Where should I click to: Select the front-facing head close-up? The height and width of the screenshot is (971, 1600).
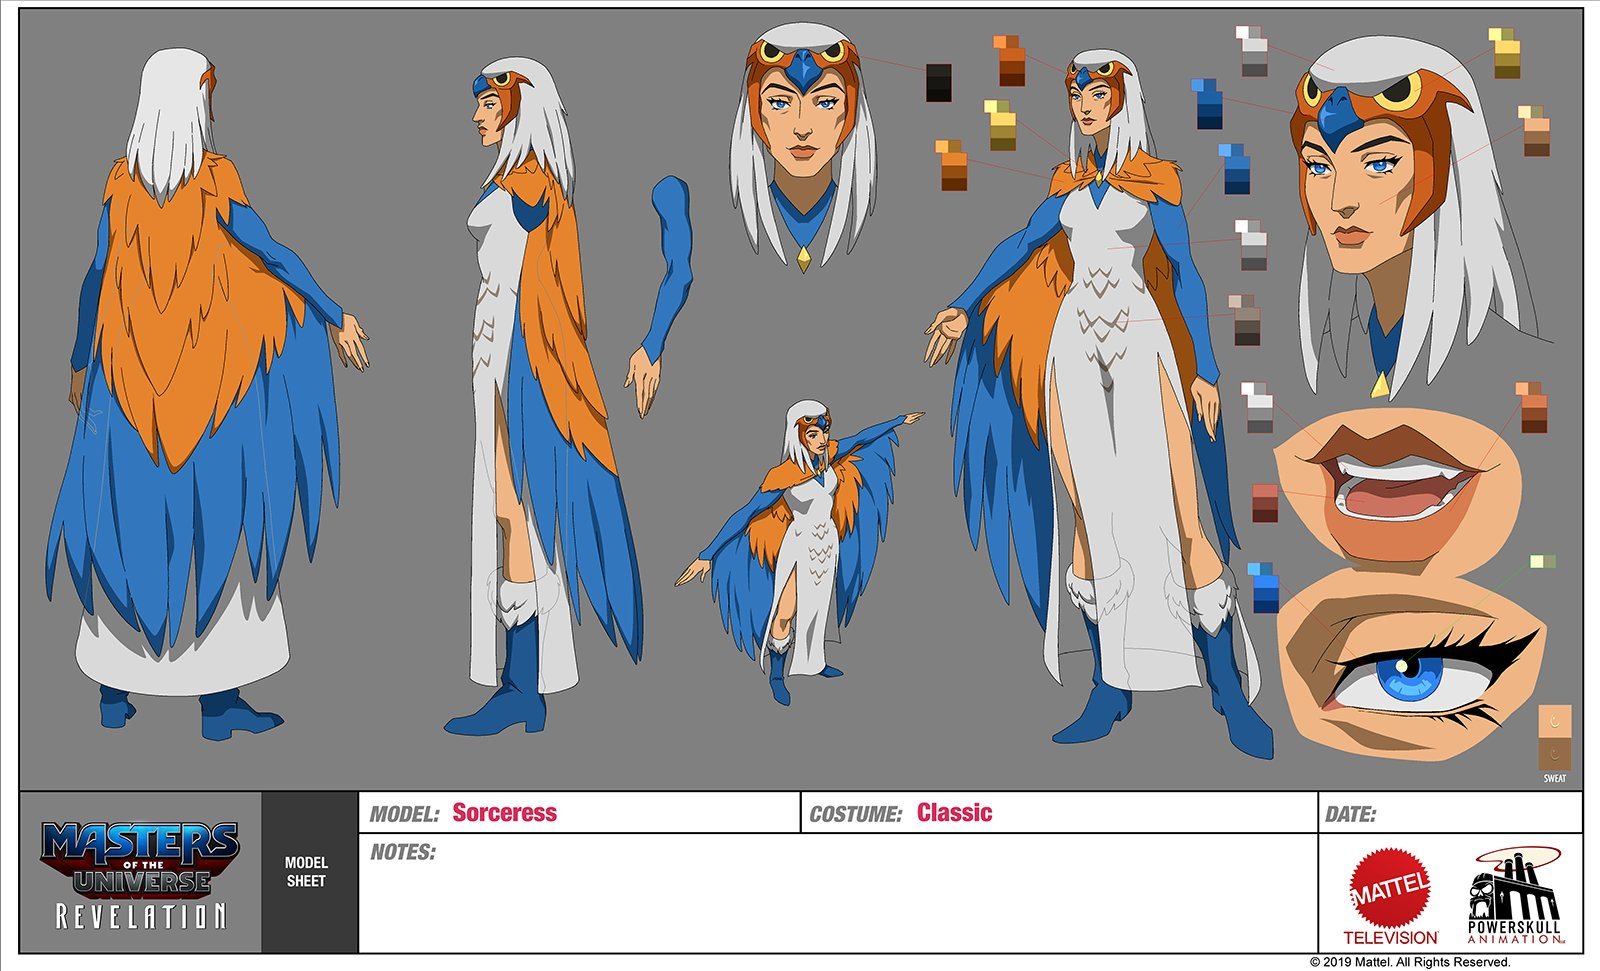pyautogui.click(x=803, y=150)
